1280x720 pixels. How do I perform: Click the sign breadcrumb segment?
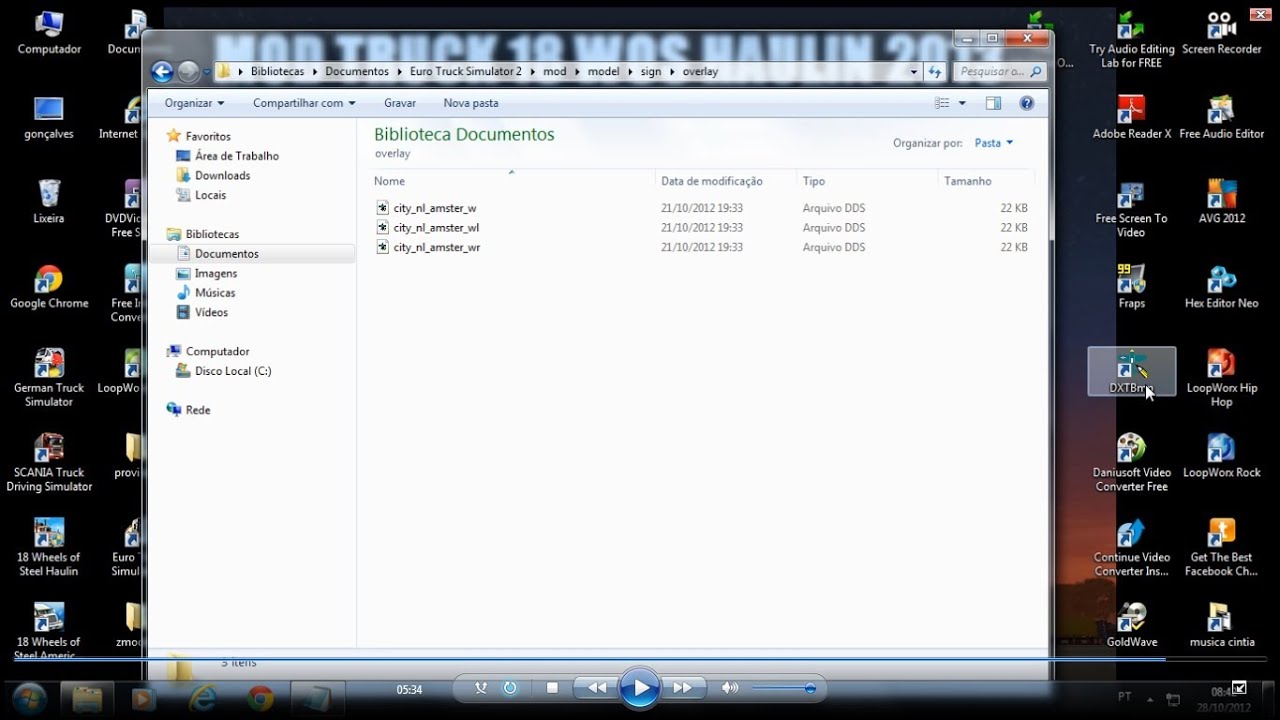tap(651, 72)
